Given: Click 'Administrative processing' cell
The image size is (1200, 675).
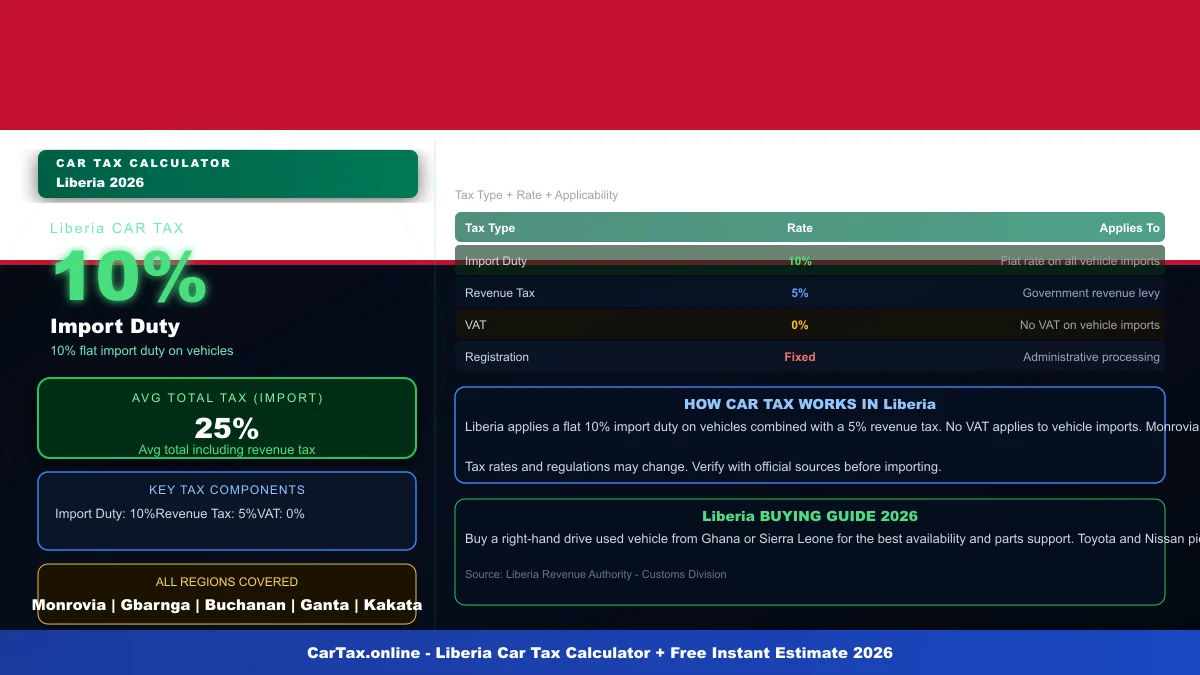Looking at the screenshot, I should click(x=1091, y=357).
